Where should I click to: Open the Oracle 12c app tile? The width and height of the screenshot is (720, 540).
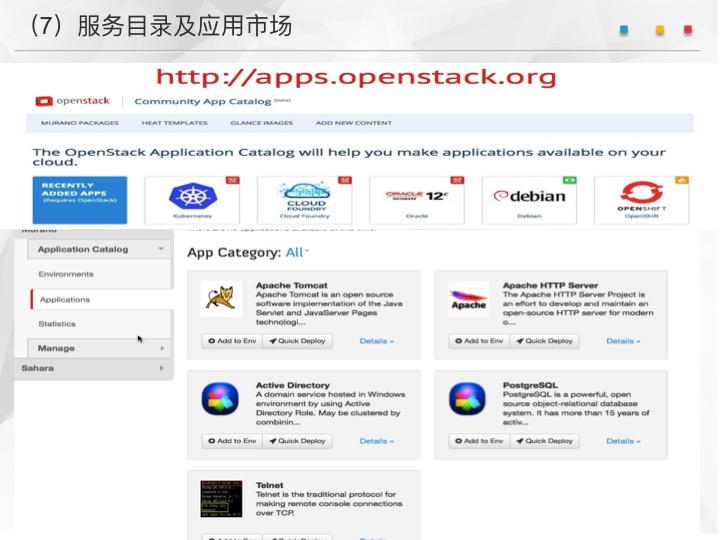417,200
